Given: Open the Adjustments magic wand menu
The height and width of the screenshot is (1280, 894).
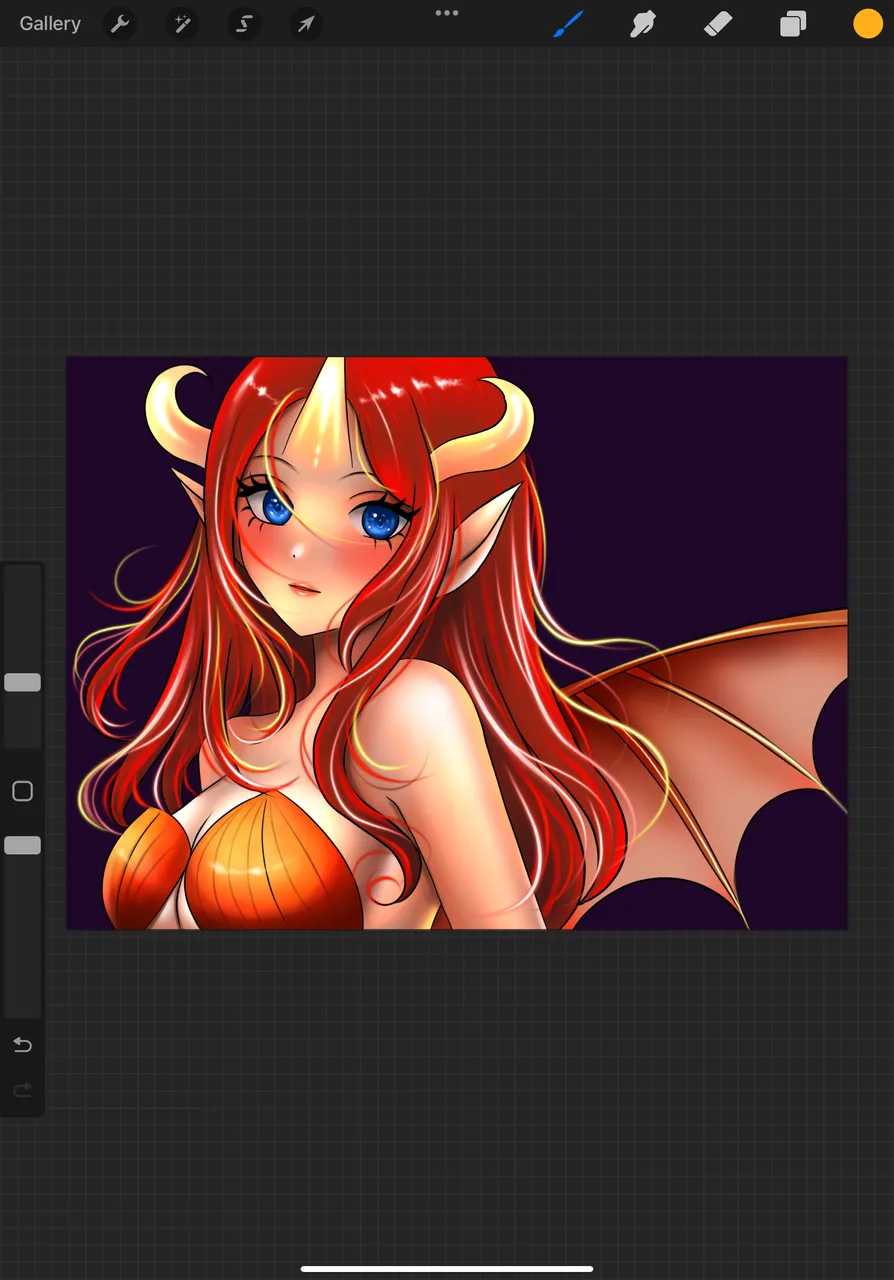Looking at the screenshot, I should click(182, 24).
